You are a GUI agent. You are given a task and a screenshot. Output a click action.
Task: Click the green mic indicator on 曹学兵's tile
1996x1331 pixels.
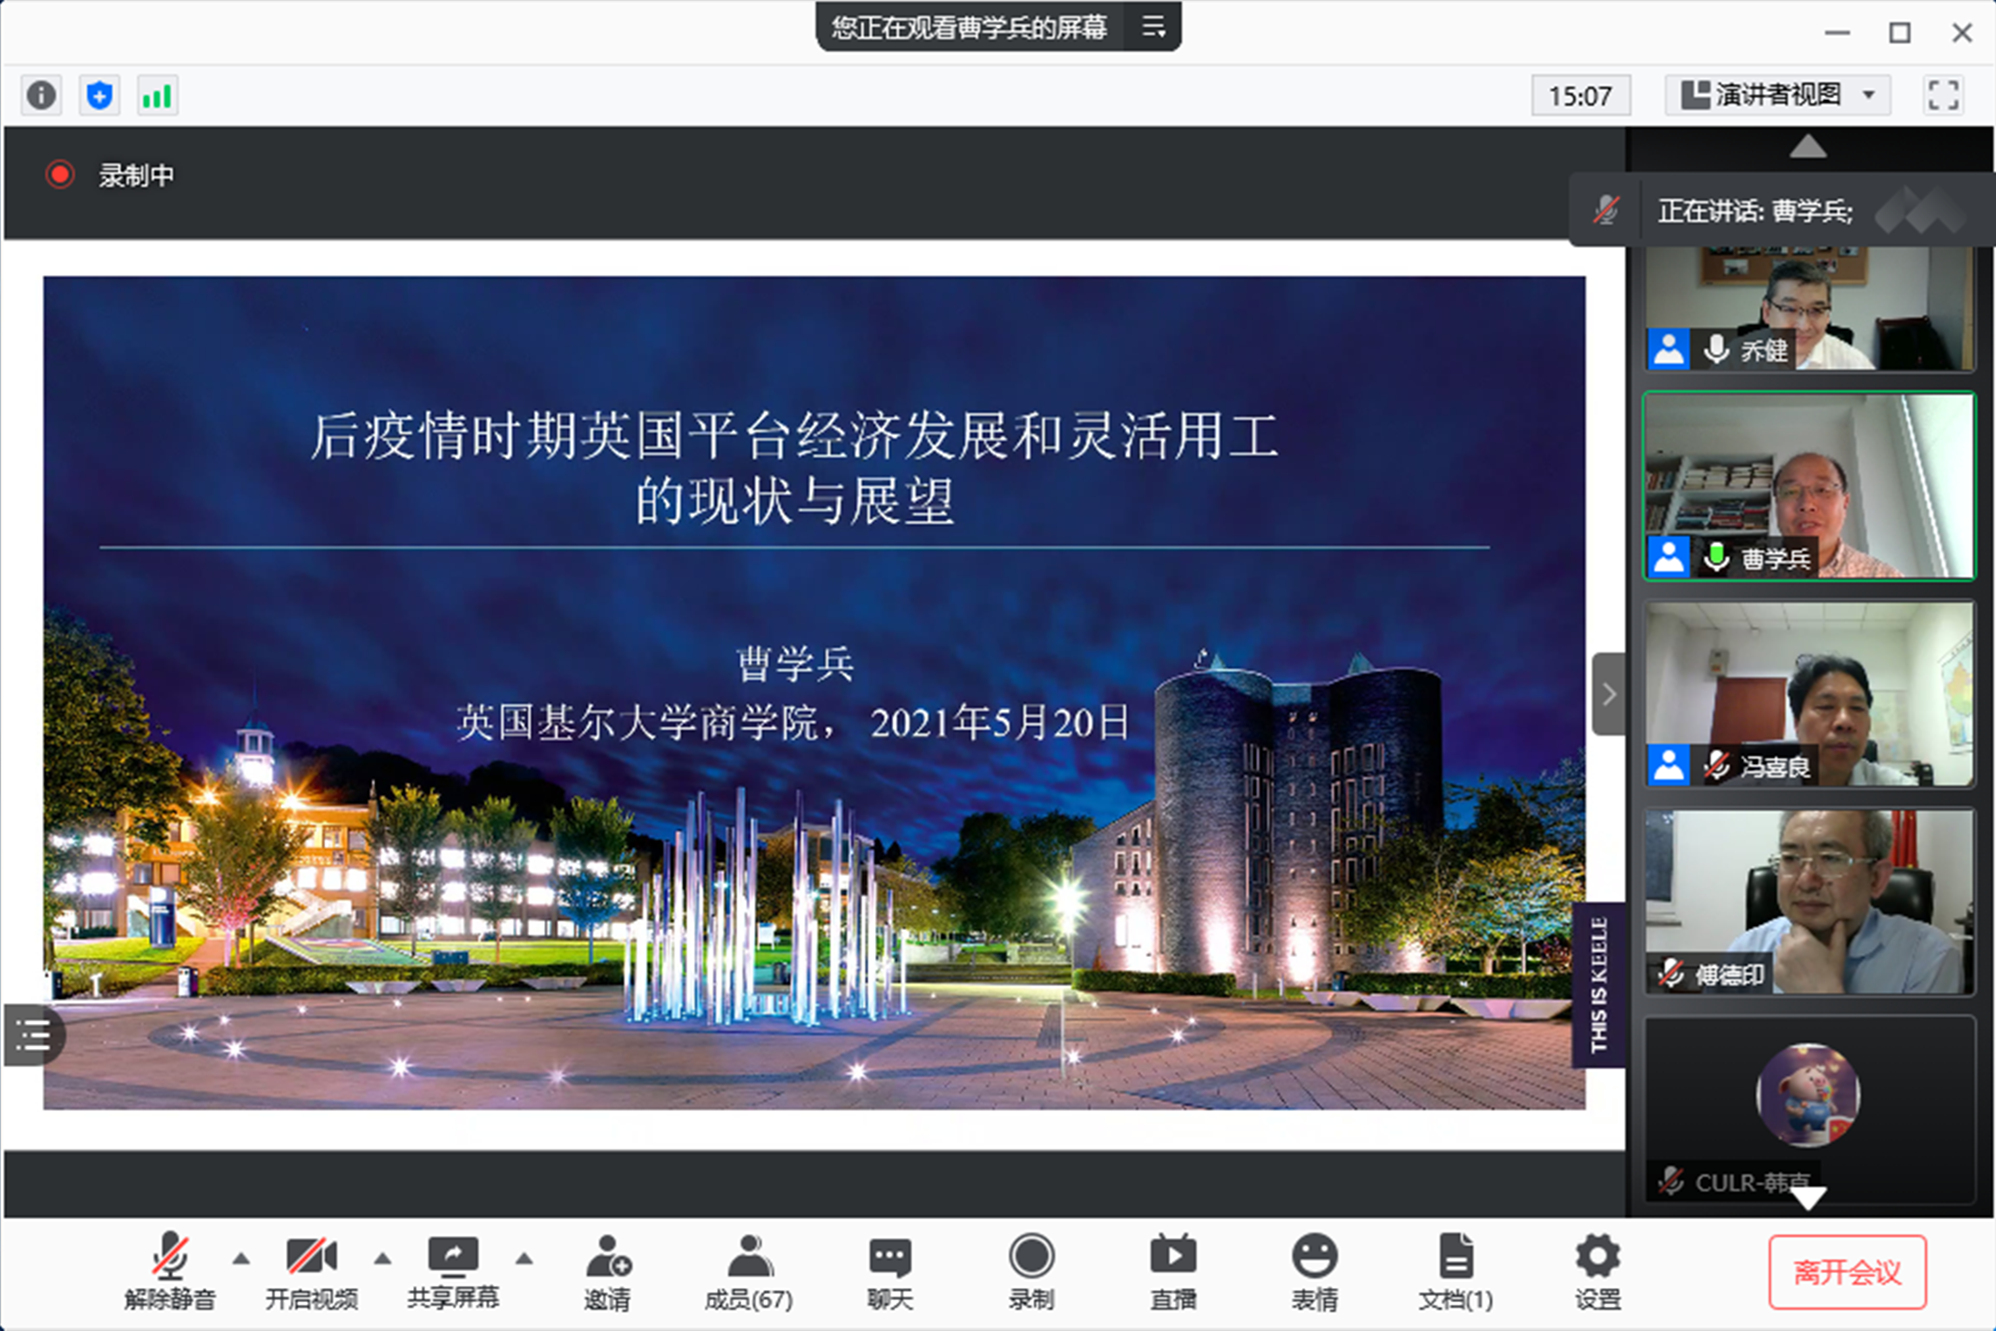click(1717, 558)
